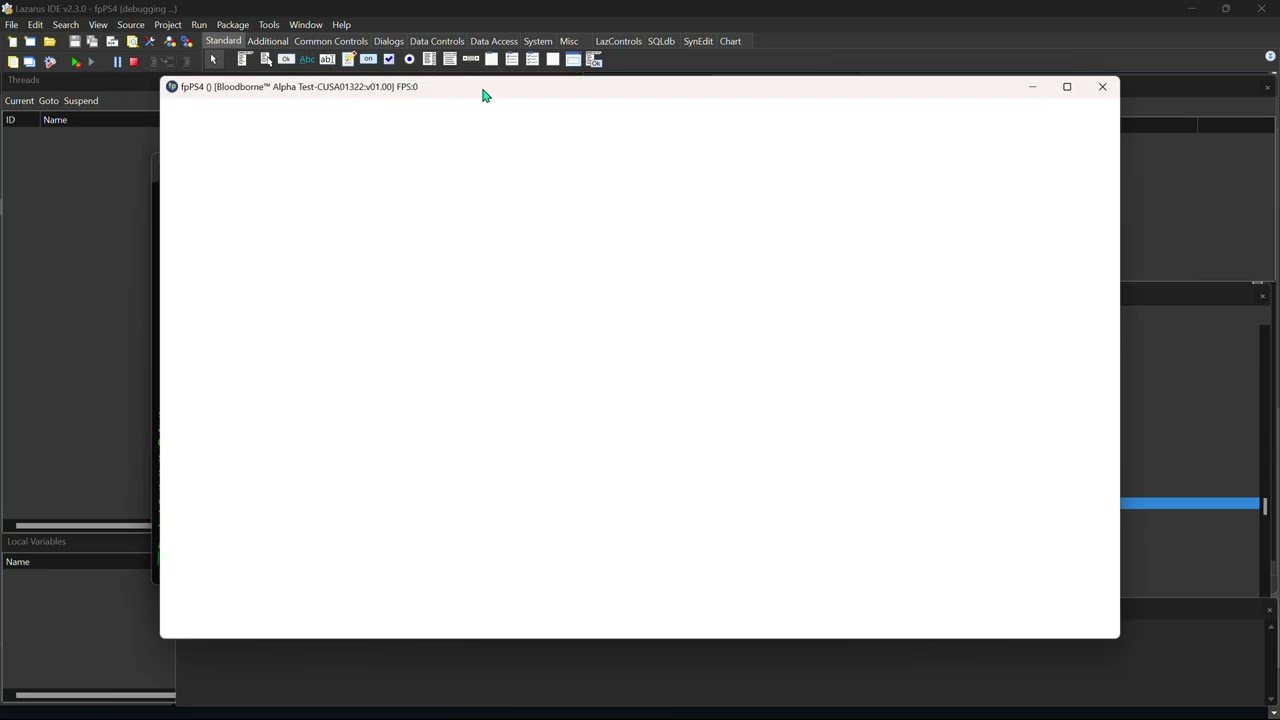
Task: Click the New Unit icon in toolbar
Action: pos(12,41)
